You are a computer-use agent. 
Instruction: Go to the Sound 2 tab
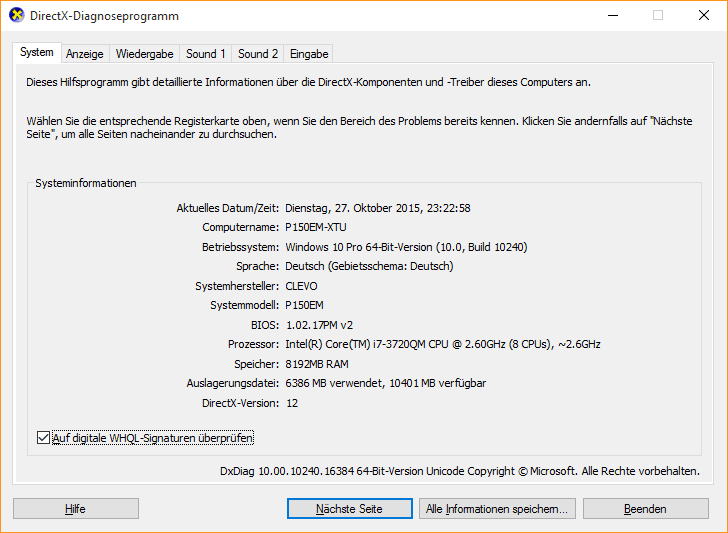click(258, 54)
